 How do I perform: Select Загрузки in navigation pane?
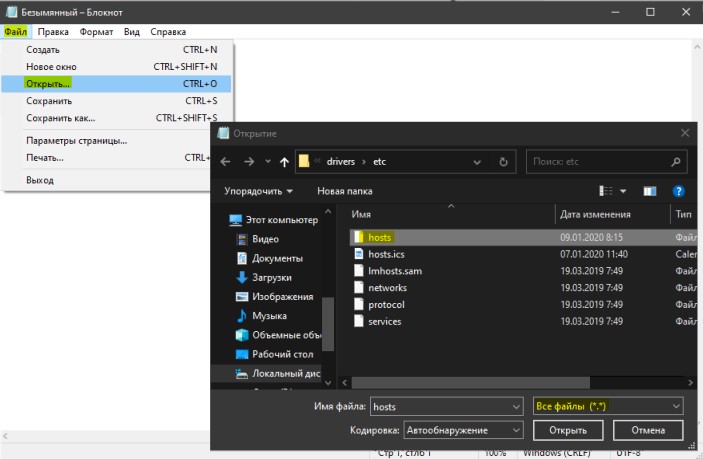point(272,277)
